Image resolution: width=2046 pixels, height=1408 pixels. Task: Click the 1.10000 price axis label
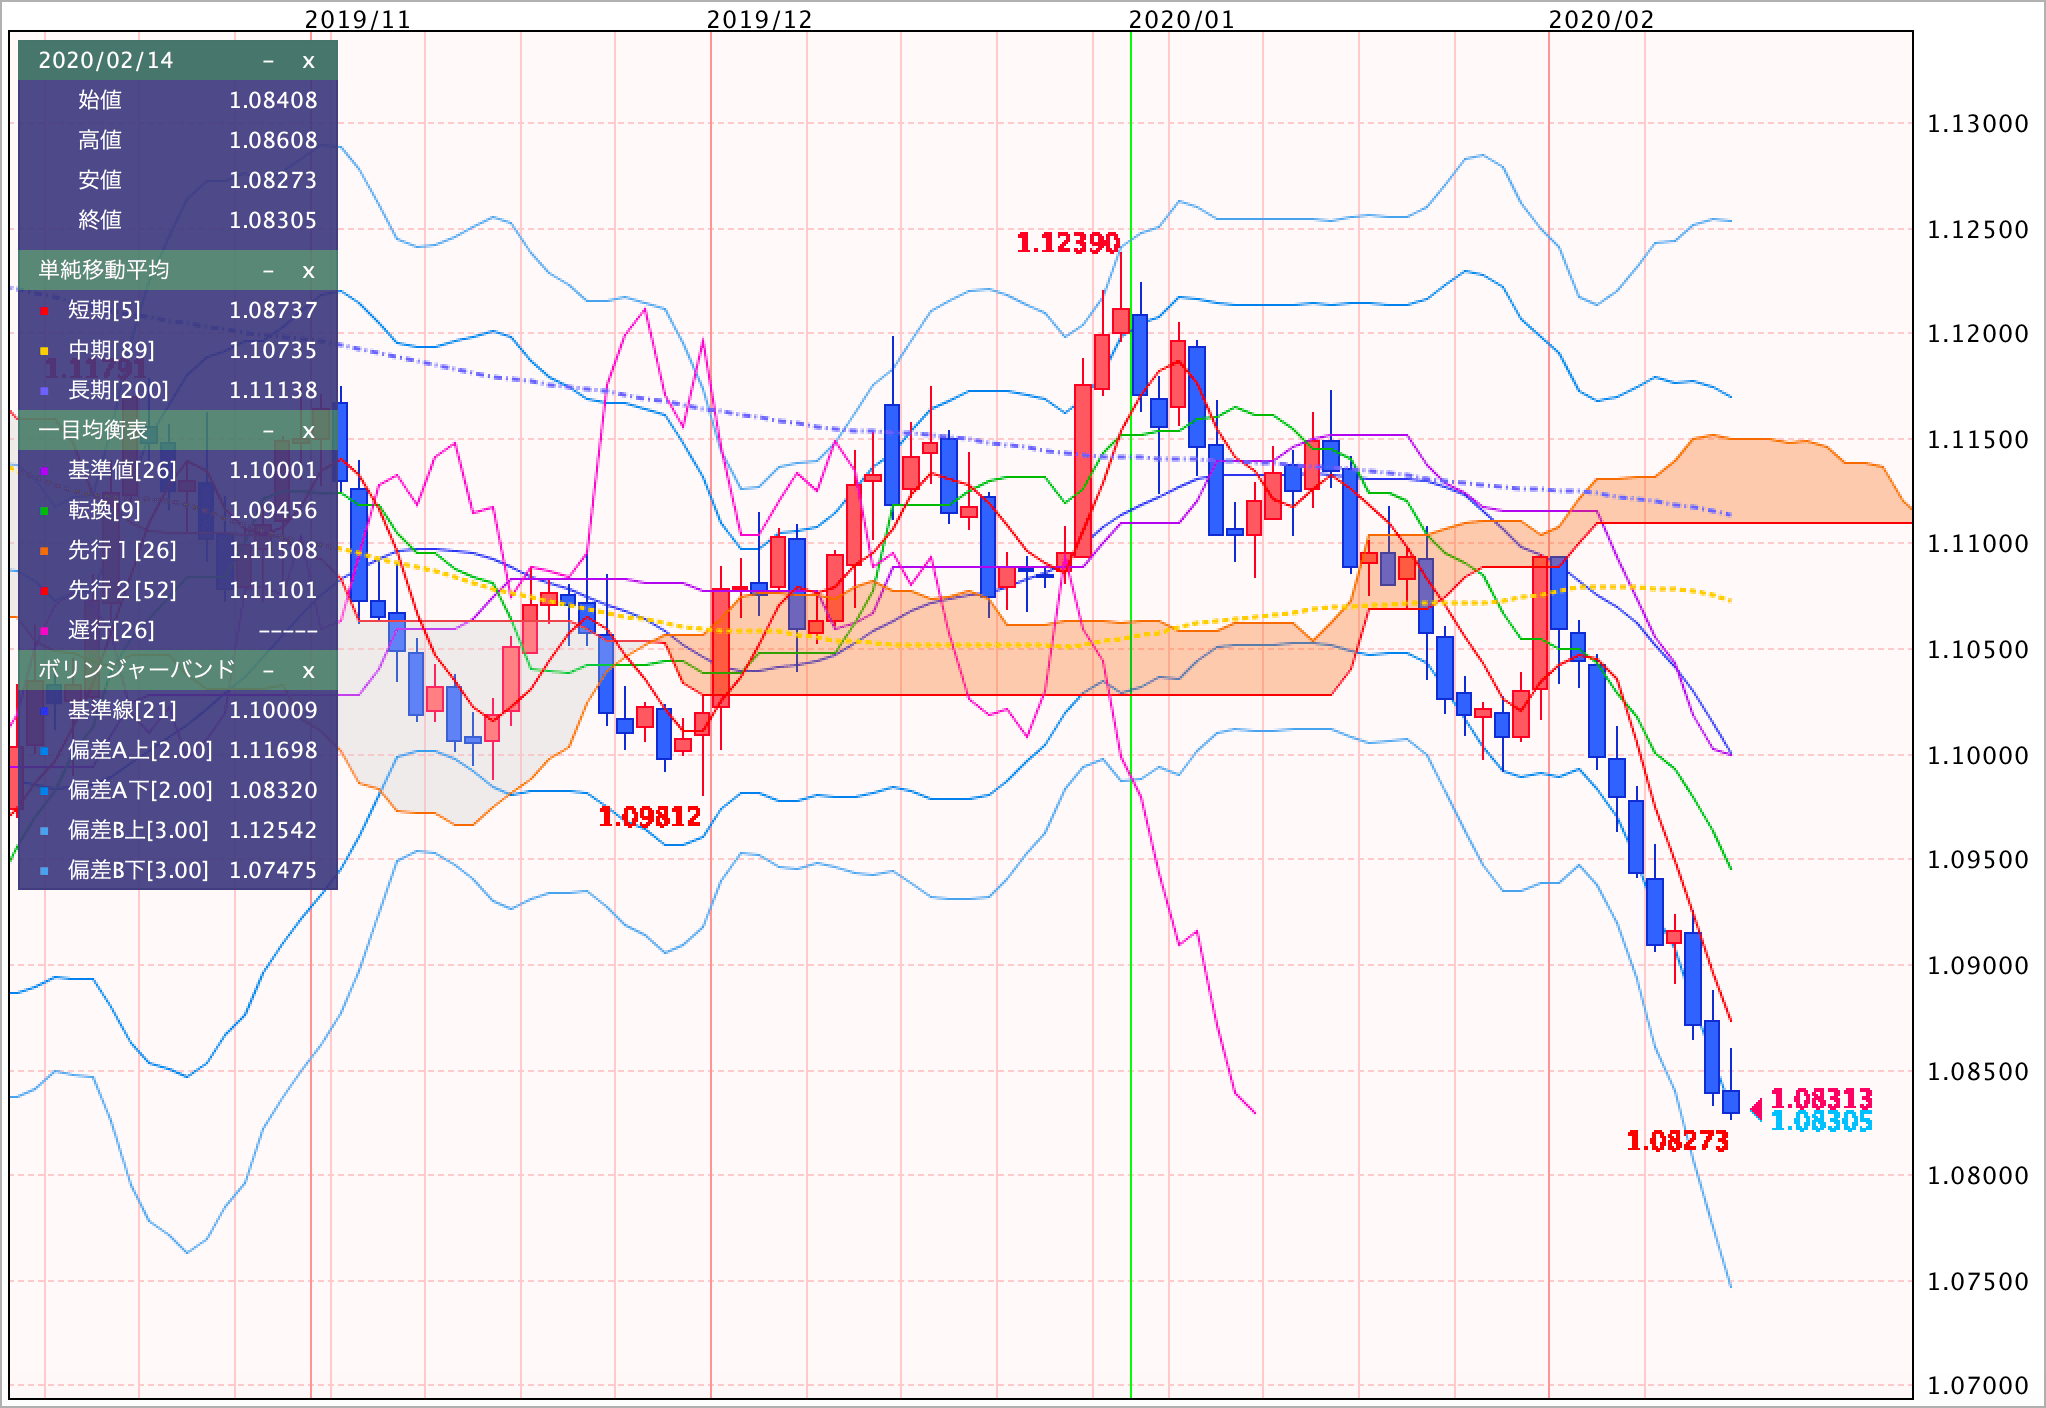[x=1978, y=756]
